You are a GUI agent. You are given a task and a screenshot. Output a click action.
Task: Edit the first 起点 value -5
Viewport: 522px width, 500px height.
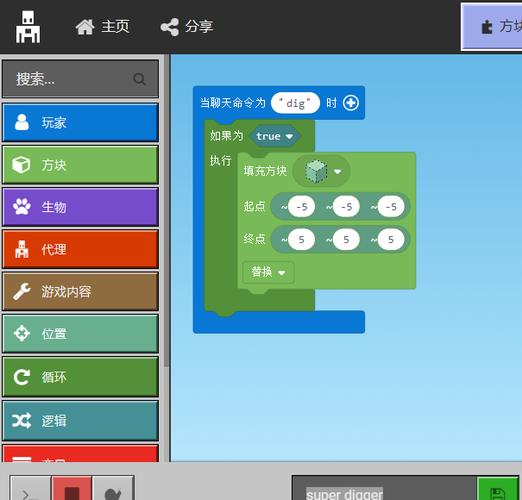coord(302,207)
